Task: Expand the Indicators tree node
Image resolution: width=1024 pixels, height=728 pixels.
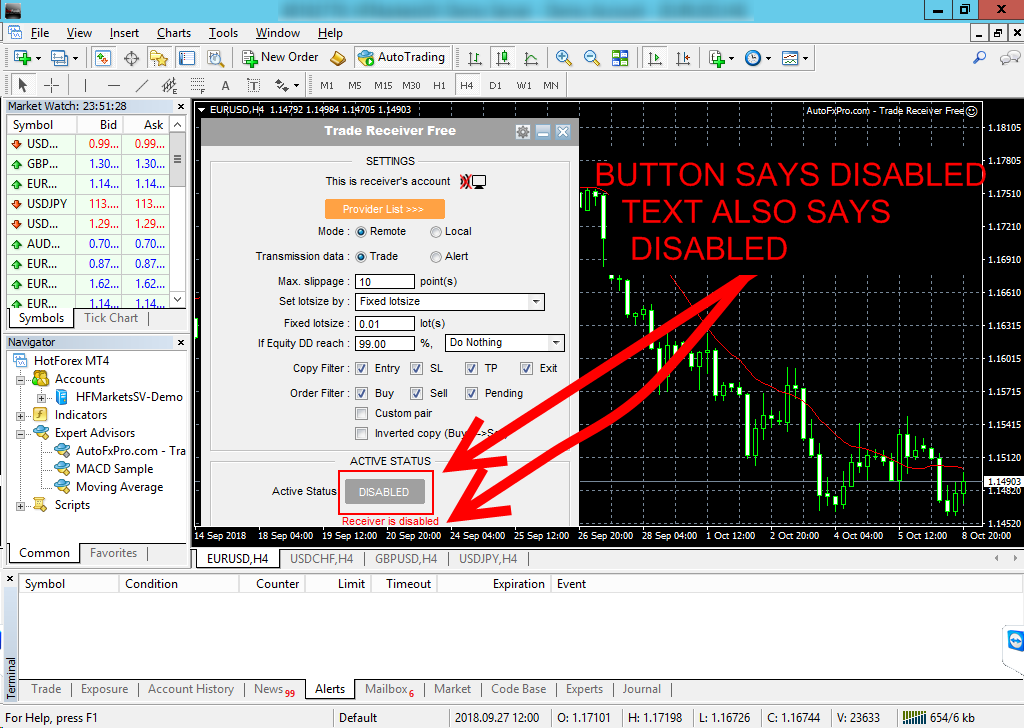Action: [20, 416]
